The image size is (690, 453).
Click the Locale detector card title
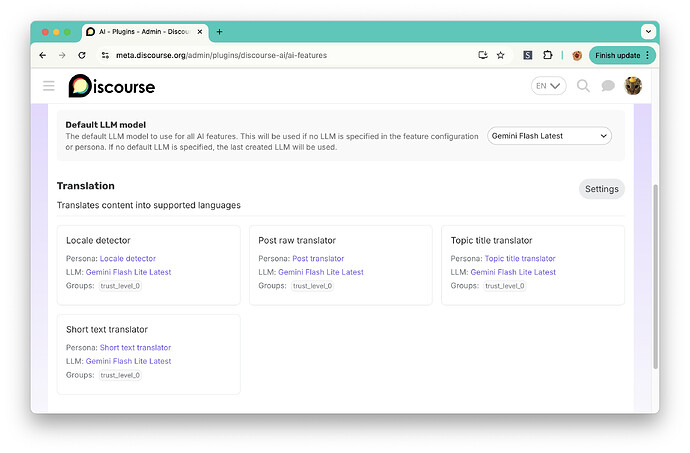click(x=98, y=240)
